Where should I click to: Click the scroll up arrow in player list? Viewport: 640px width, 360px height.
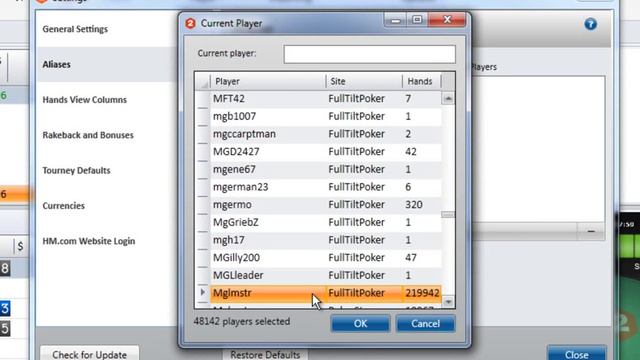pyautogui.click(x=448, y=98)
